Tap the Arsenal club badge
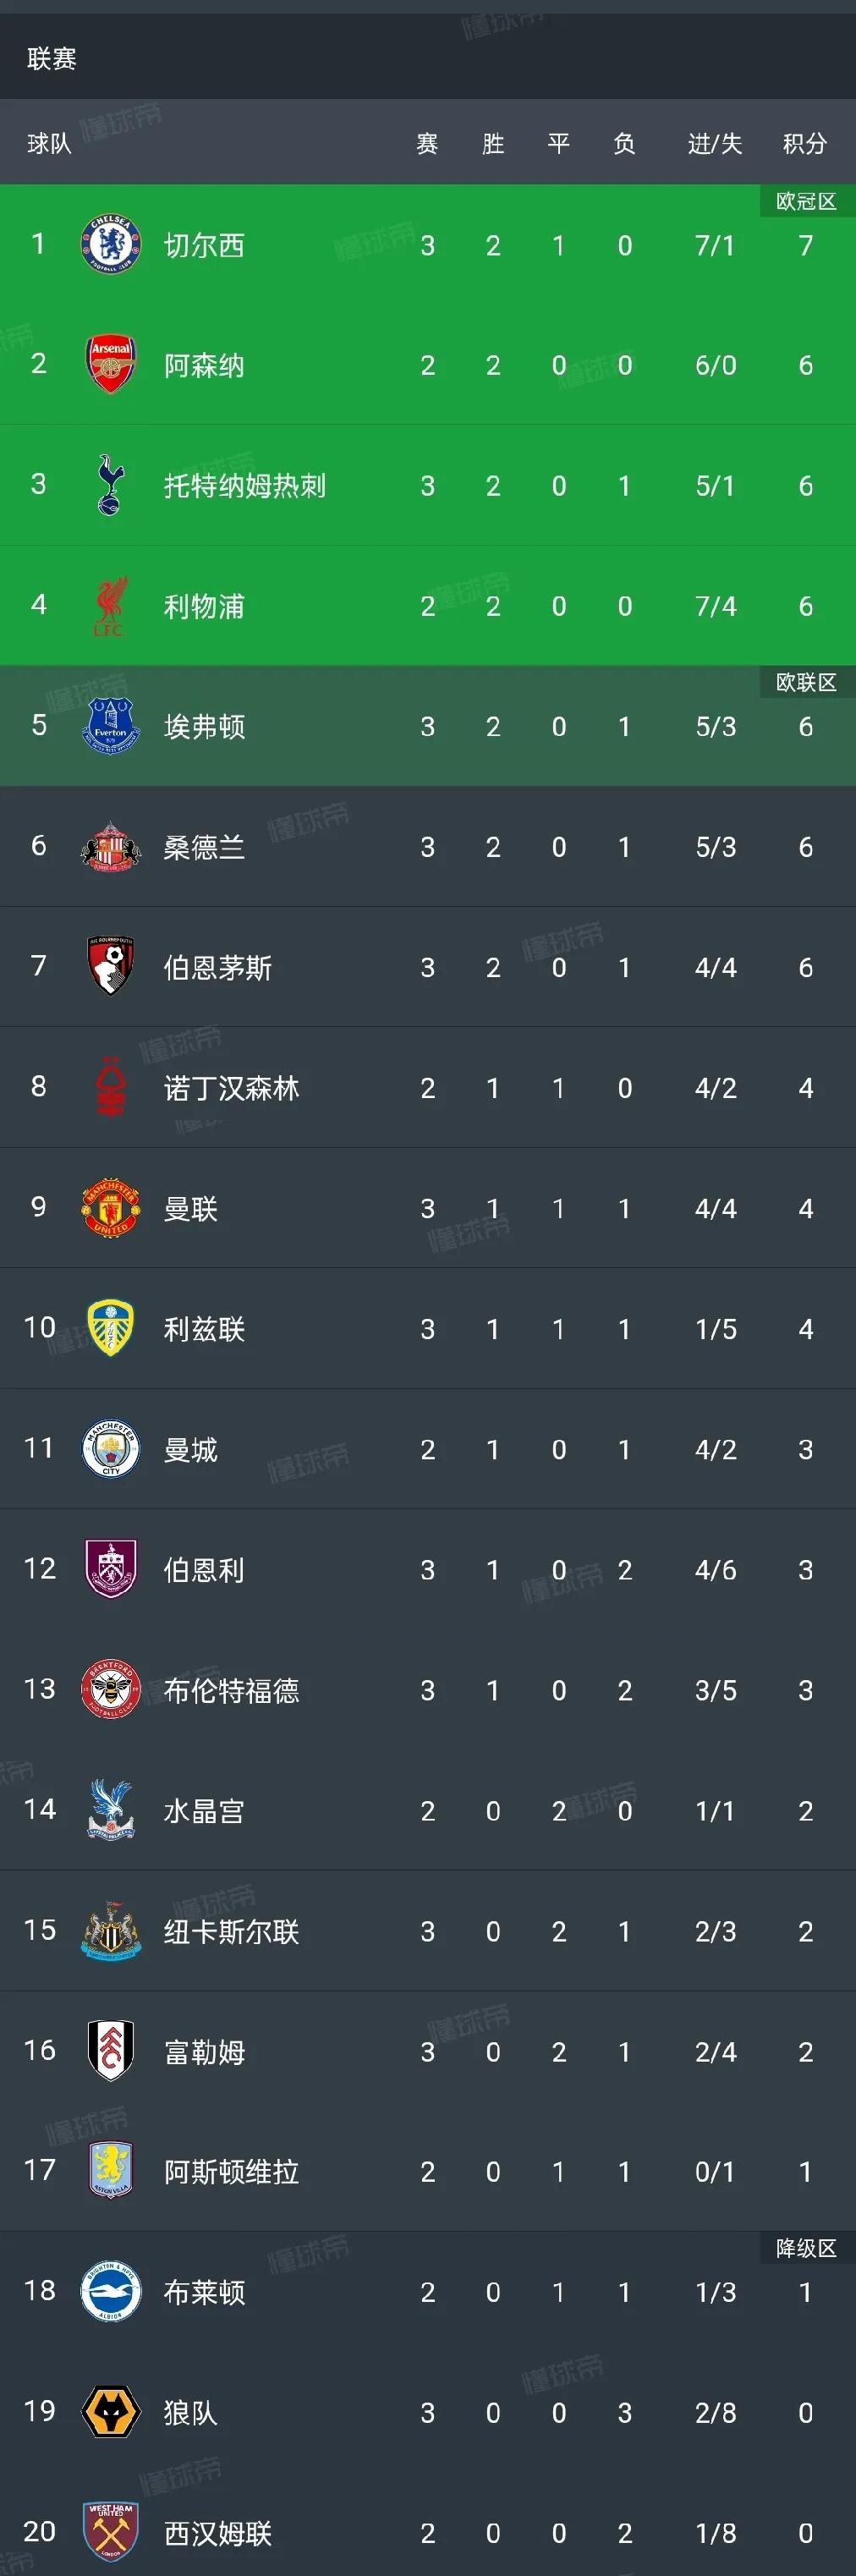 pos(110,365)
